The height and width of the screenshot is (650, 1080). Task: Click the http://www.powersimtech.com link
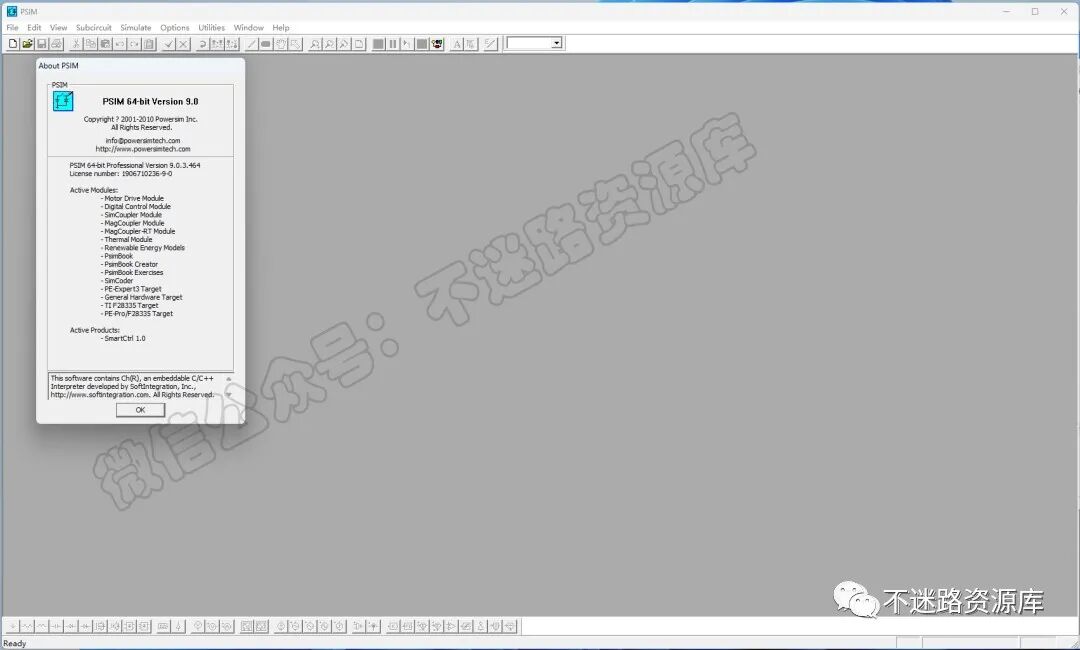point(143,149)
